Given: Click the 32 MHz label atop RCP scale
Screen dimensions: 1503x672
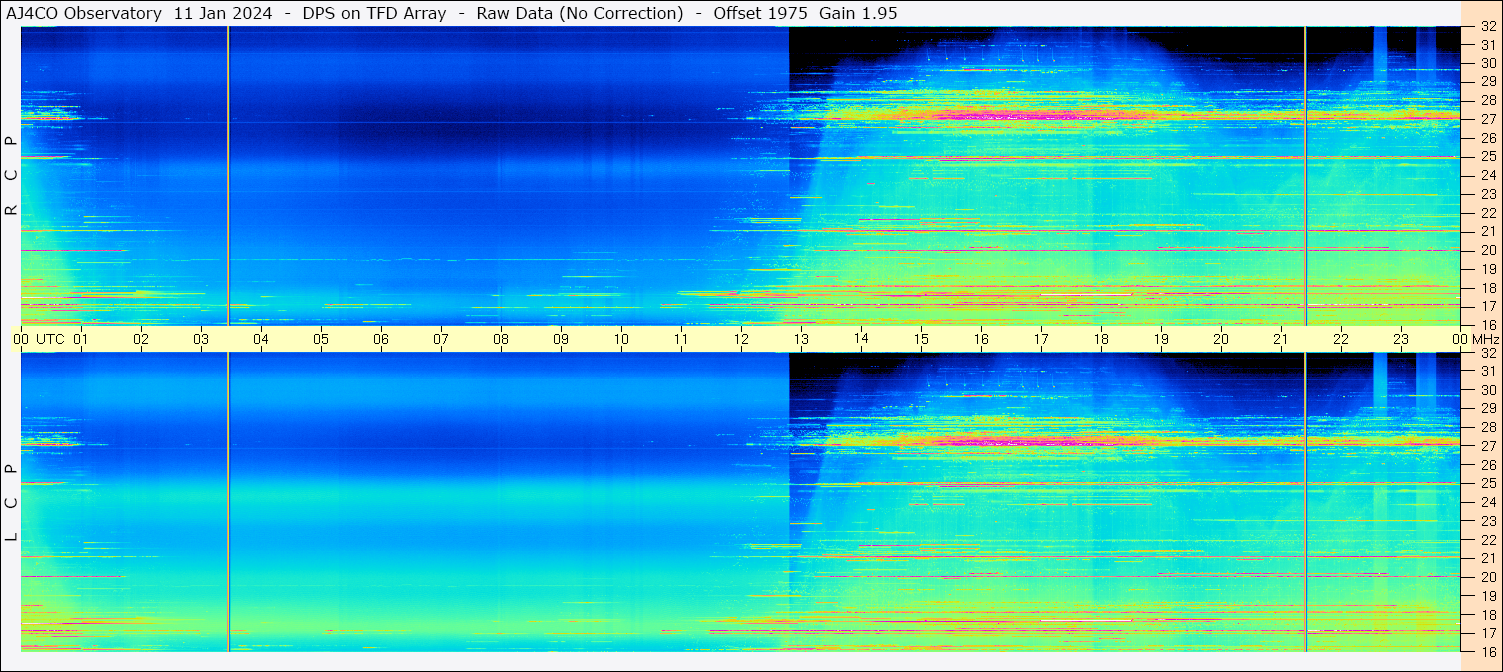Looking at the screenshot, I should click(x=1488, y=27).
